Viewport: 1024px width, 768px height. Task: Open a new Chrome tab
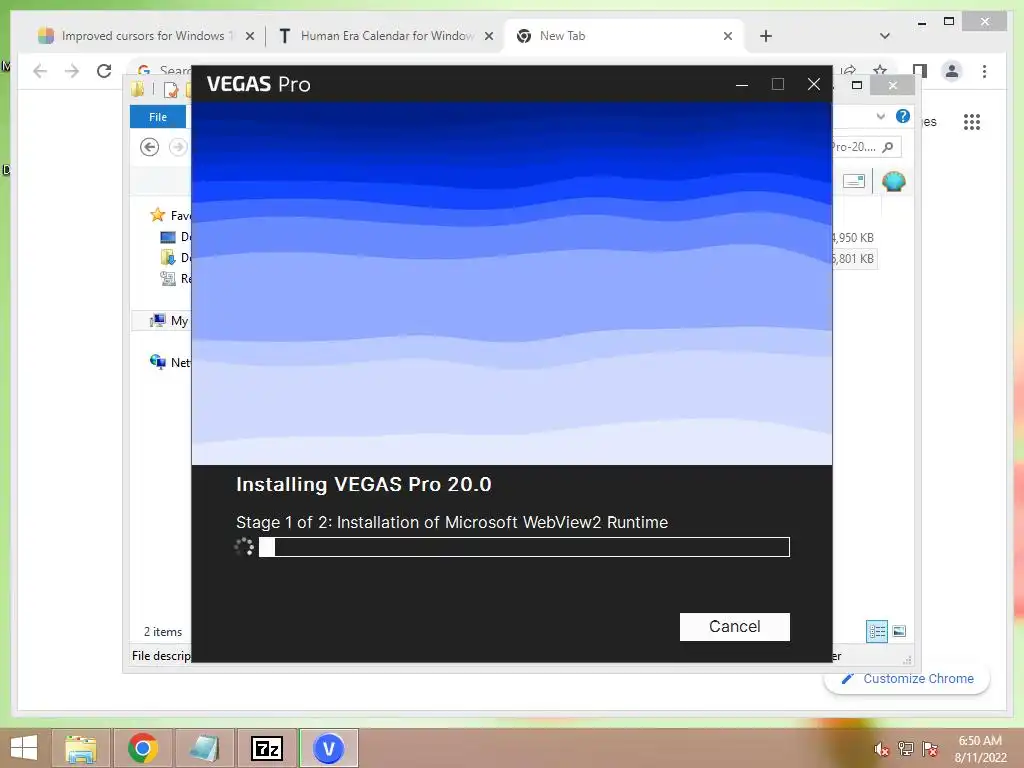coord(766,36)
